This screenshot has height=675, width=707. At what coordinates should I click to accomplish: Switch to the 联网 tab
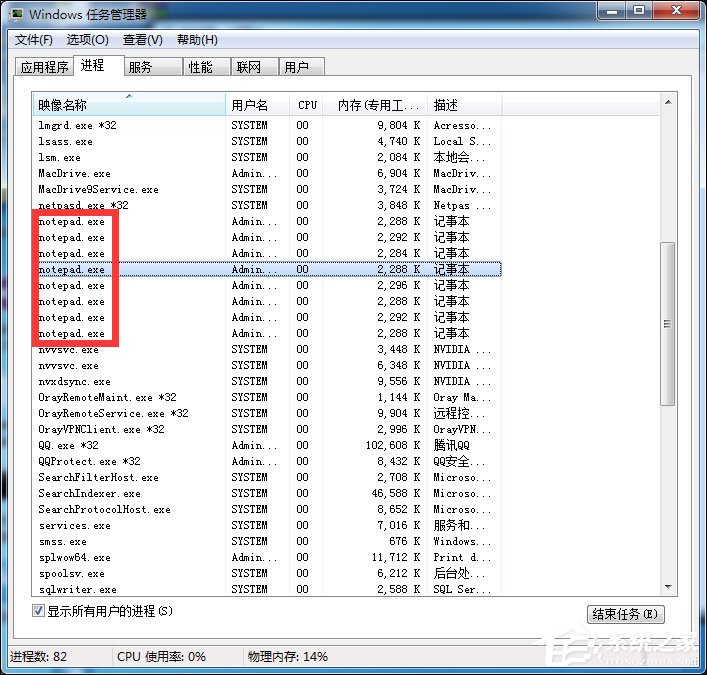point(255,67)
